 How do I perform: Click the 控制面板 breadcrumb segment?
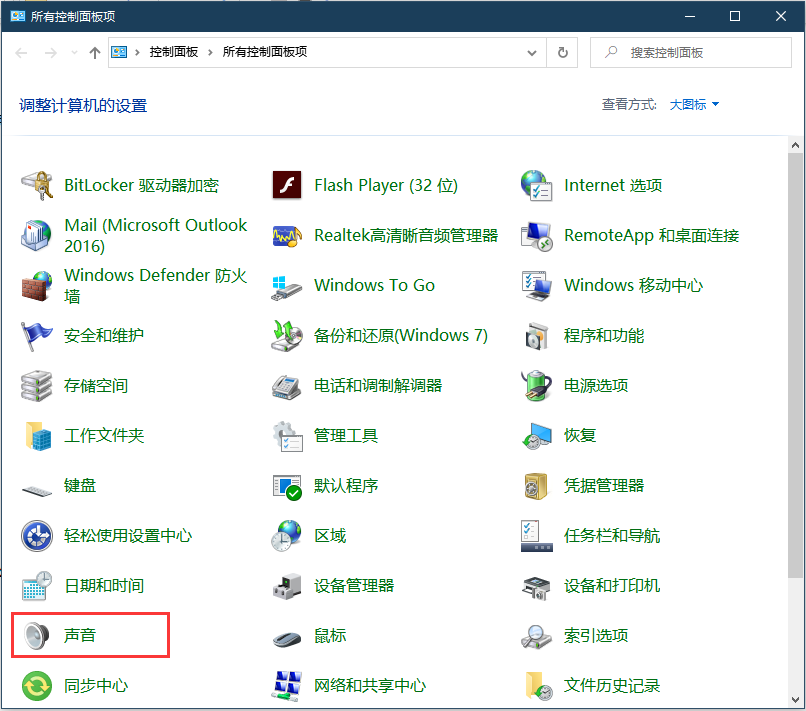pyautogui.click(x=174, y=52)
